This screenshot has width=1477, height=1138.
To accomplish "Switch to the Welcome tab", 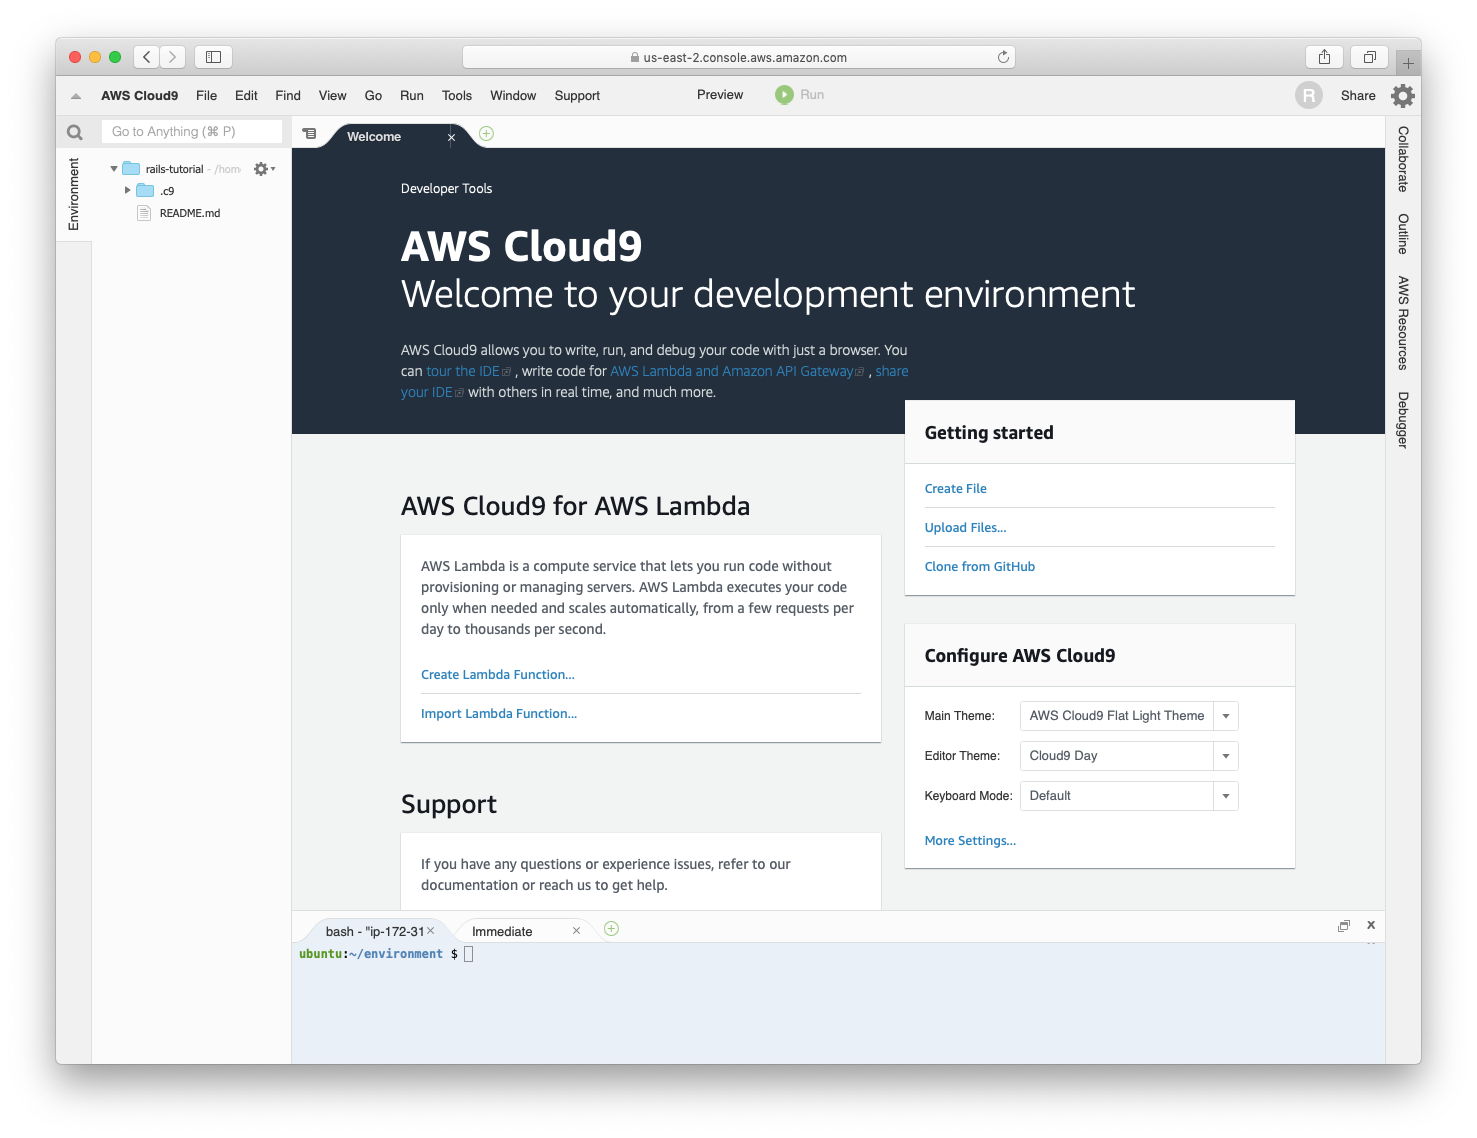I will 374,137.
